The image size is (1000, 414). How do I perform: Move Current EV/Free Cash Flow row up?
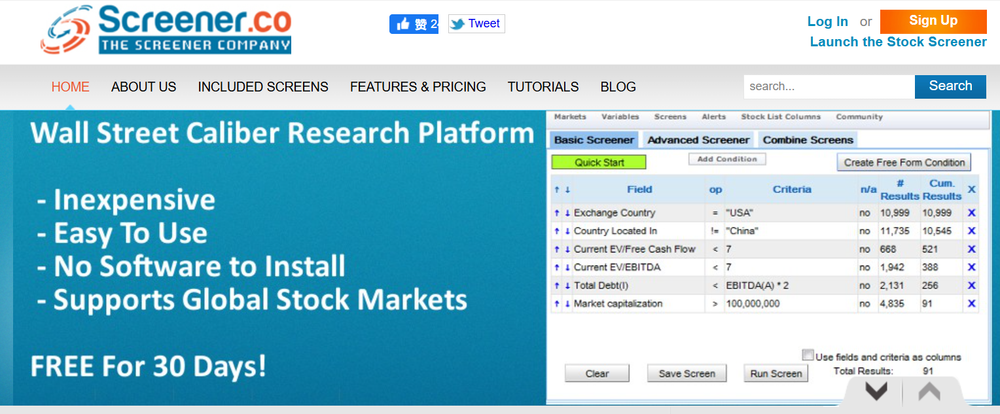557,249
